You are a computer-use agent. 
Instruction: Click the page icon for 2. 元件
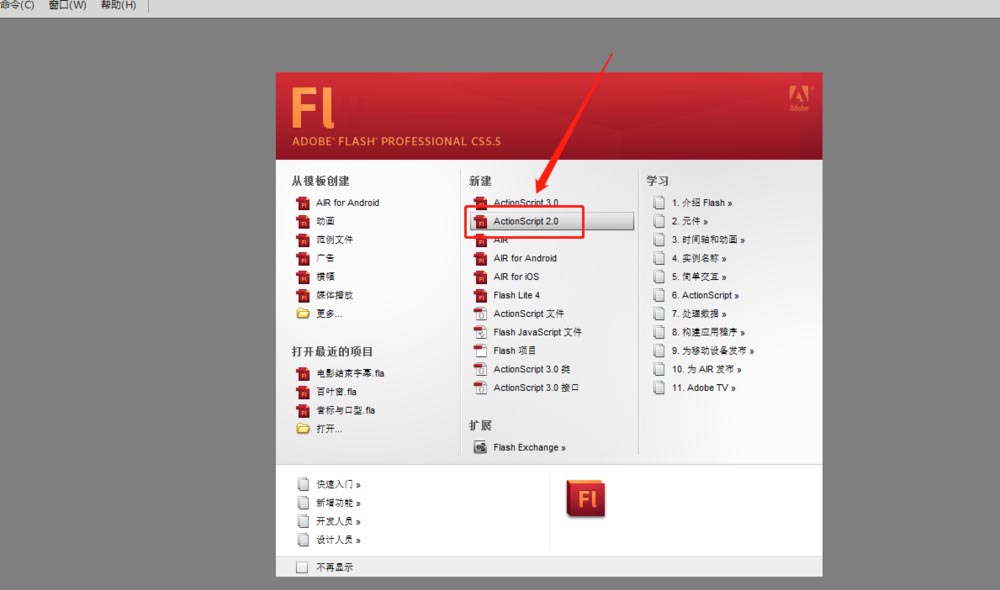point(659,221)
